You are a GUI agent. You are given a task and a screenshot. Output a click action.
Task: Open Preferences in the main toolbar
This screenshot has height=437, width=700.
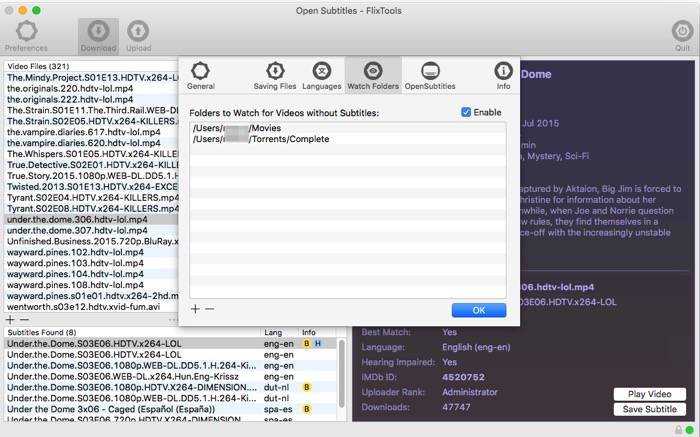[26, 36]
